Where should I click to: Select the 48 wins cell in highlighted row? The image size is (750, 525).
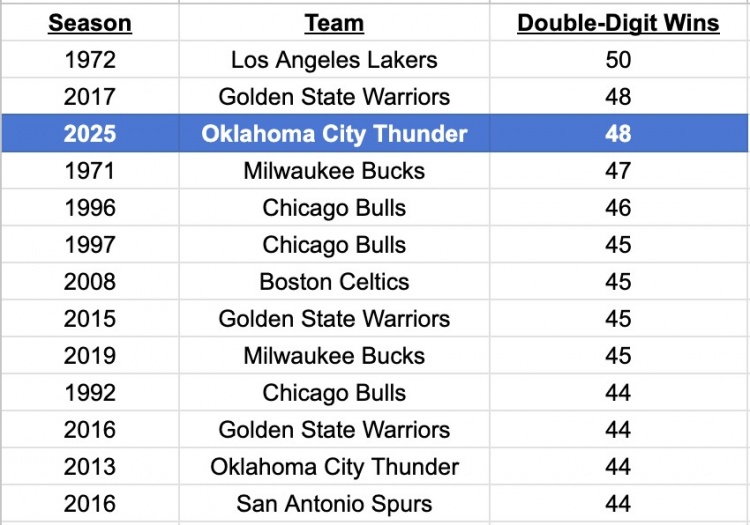tap(618, 134)
